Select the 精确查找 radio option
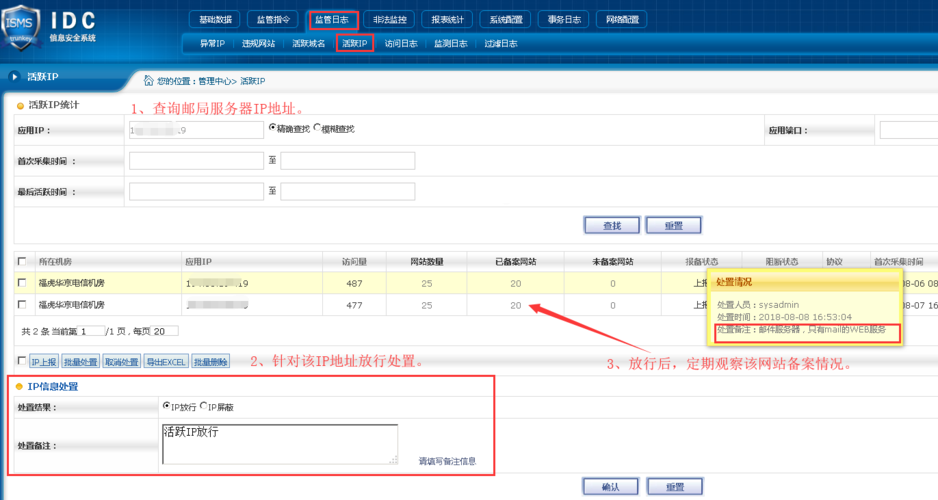The height and width of the screenshot is (500, 938). pos(273,127)
